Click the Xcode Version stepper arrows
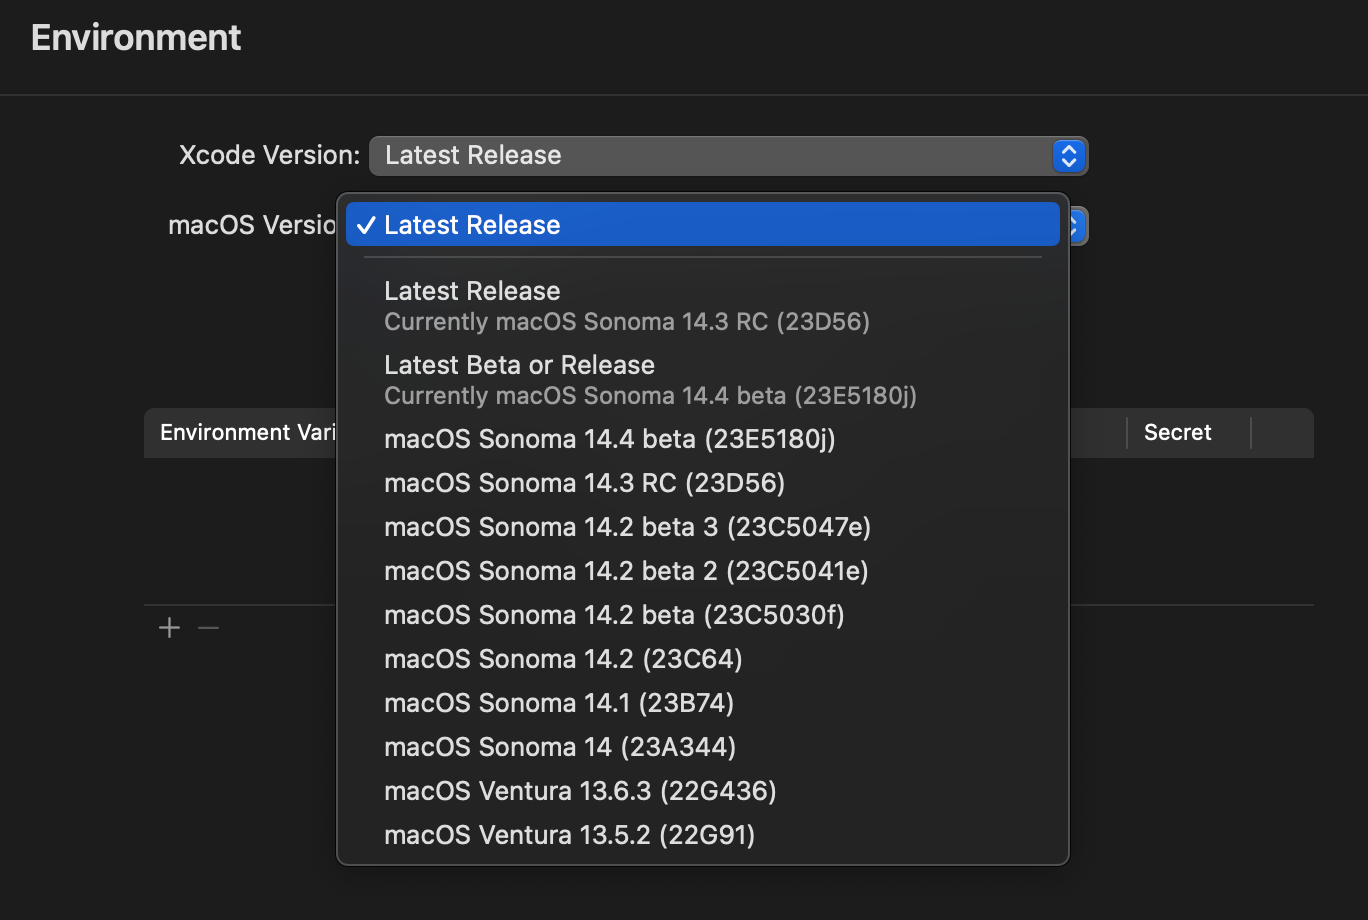The width and height of the screenshot is (1368, 920). tap(1068, 156)
